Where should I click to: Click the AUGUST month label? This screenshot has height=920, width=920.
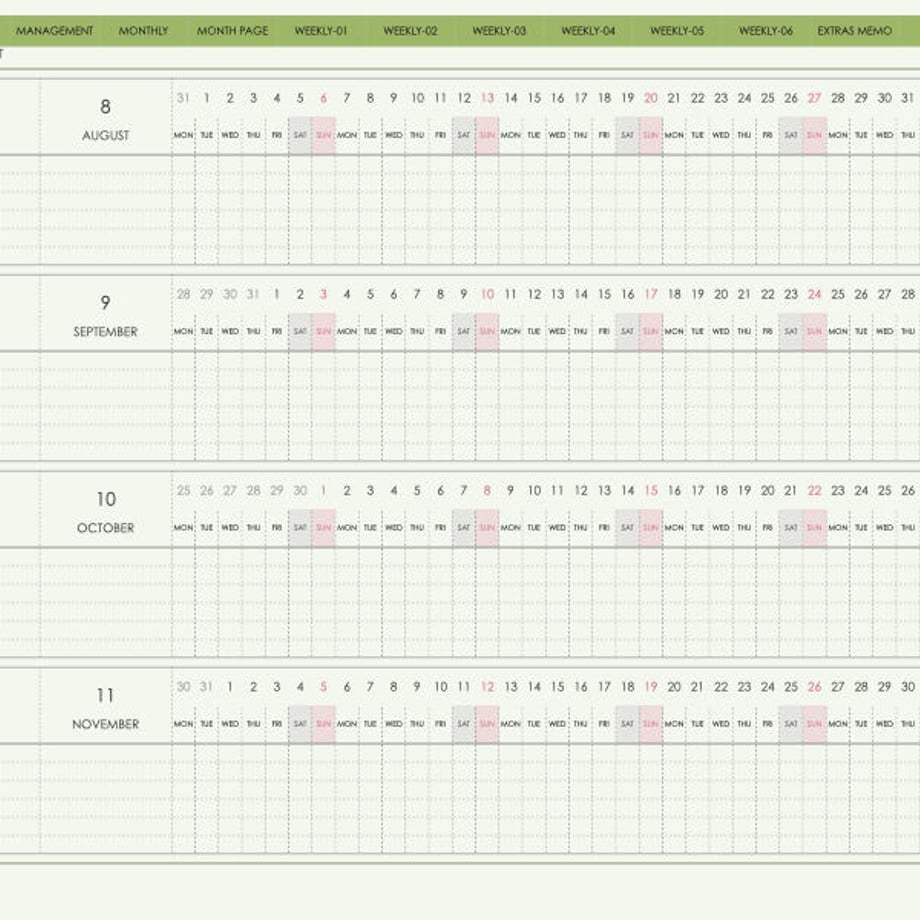pos(106,136)
